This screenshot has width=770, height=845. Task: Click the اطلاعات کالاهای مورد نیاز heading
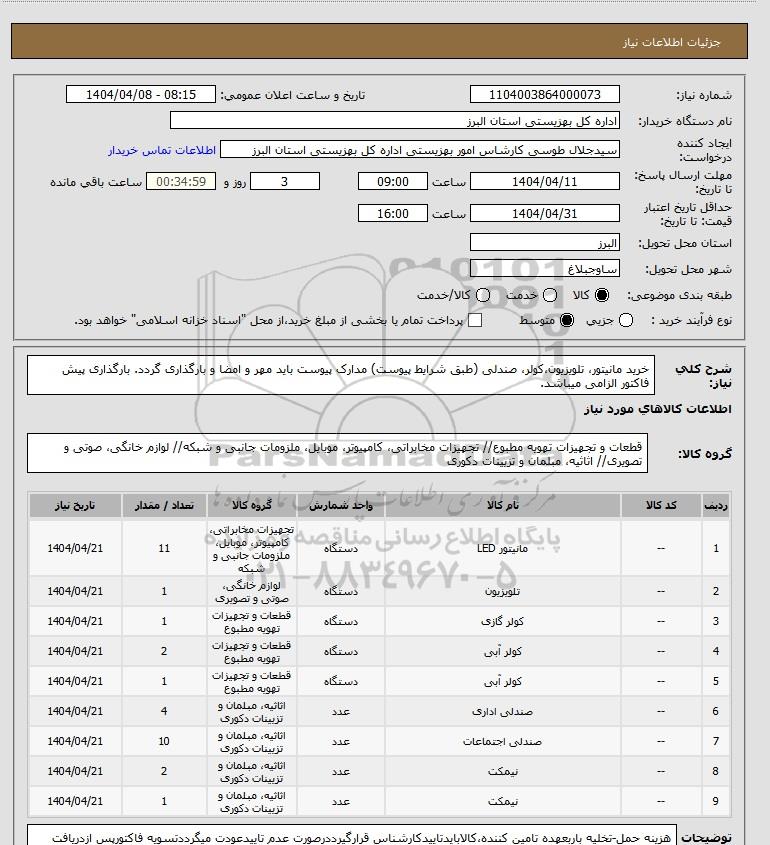(658, 410)
